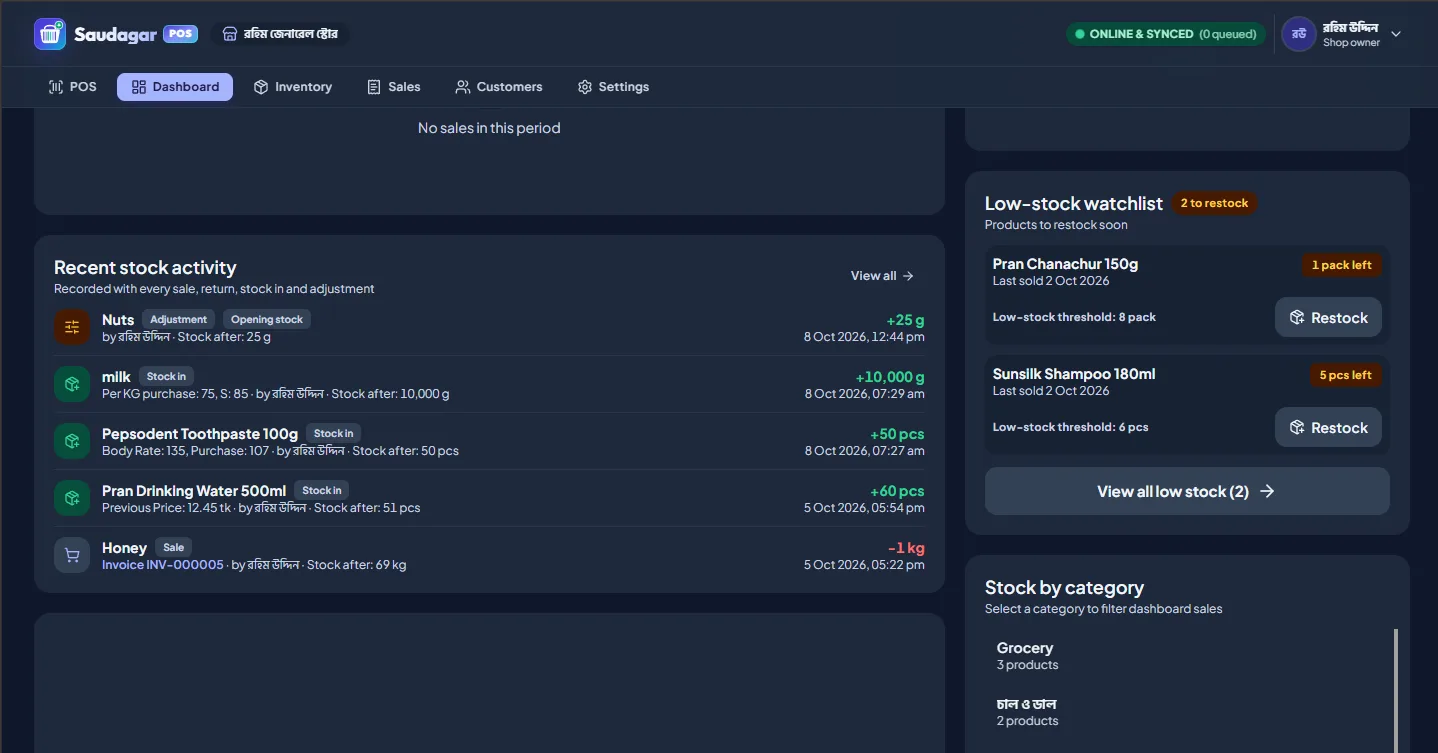Click the Pran Drinking Water stock-in icon

tap(72, 498)
